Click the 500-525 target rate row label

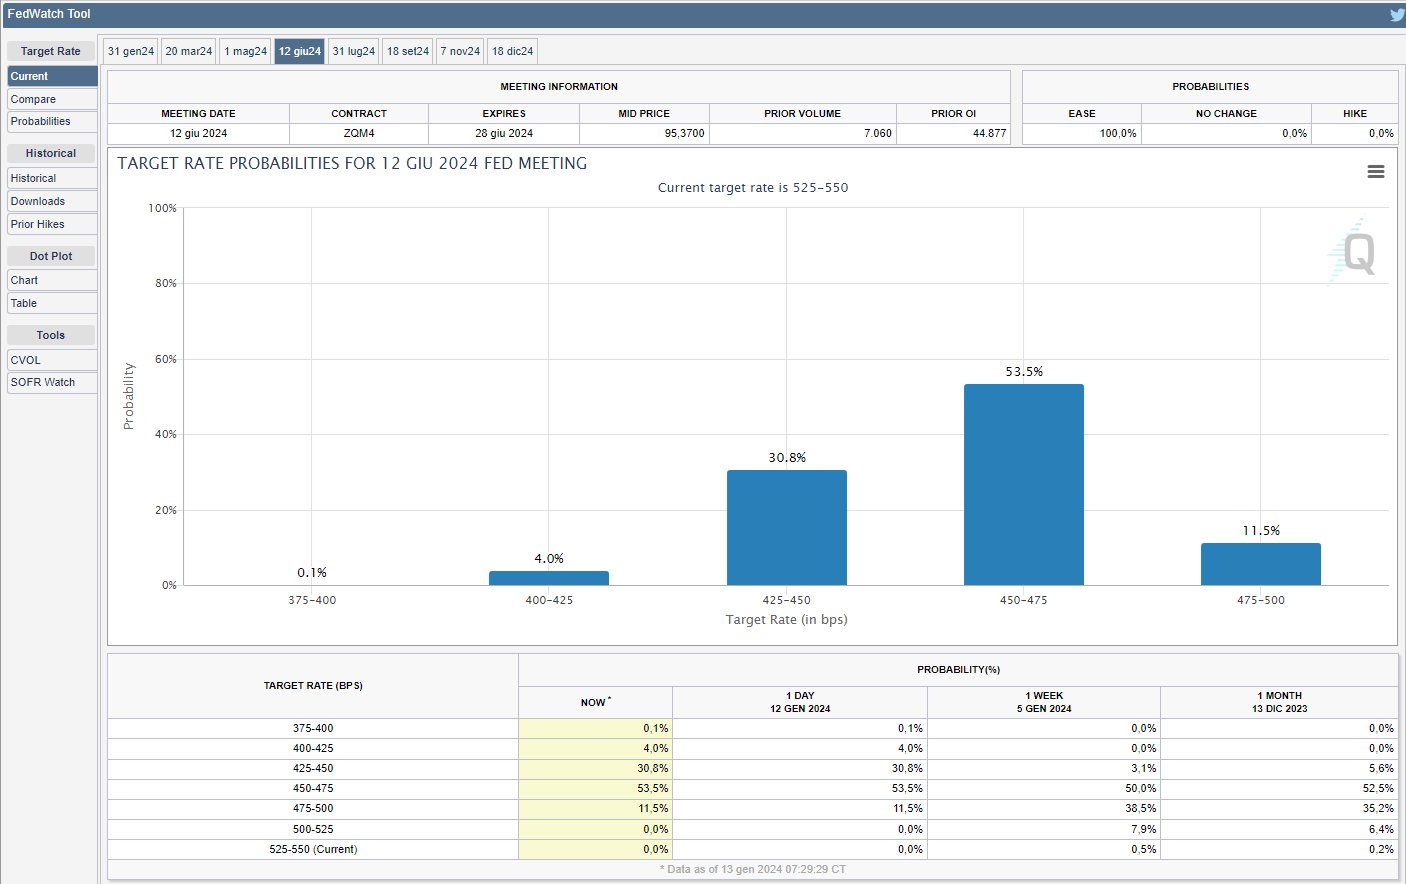313,829
